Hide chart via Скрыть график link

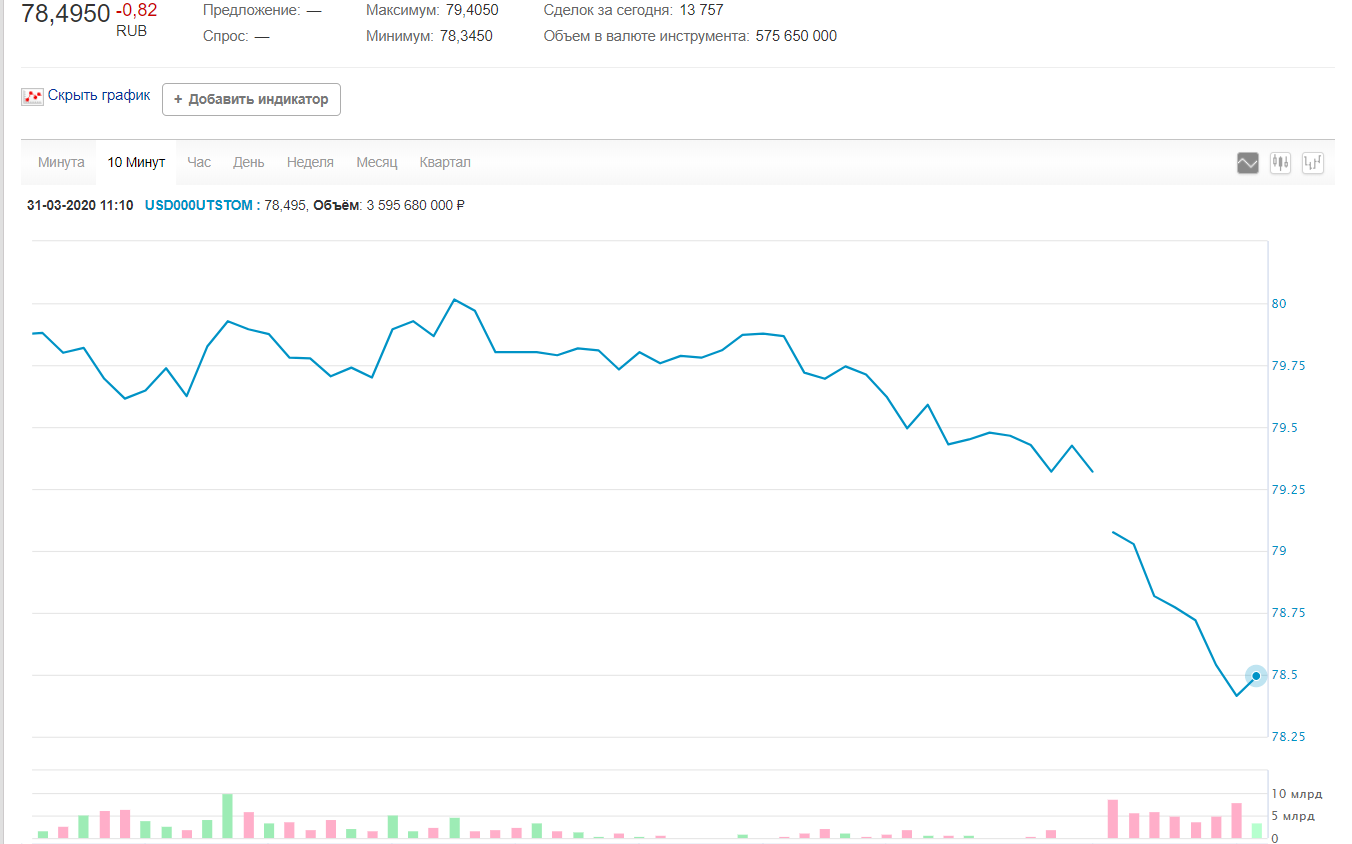click(99, 96)
